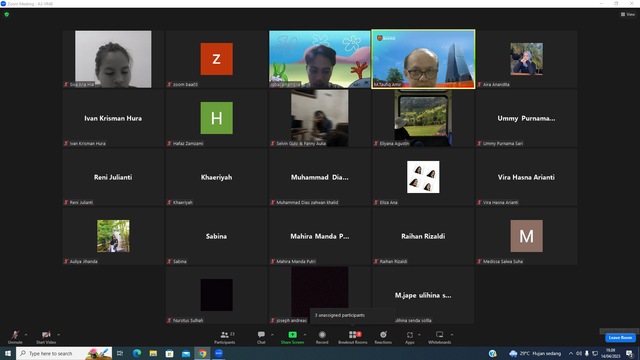Unmute the microphone
Image resolution: width=640 pixels, height=360 pixels.
pos(15,337)
